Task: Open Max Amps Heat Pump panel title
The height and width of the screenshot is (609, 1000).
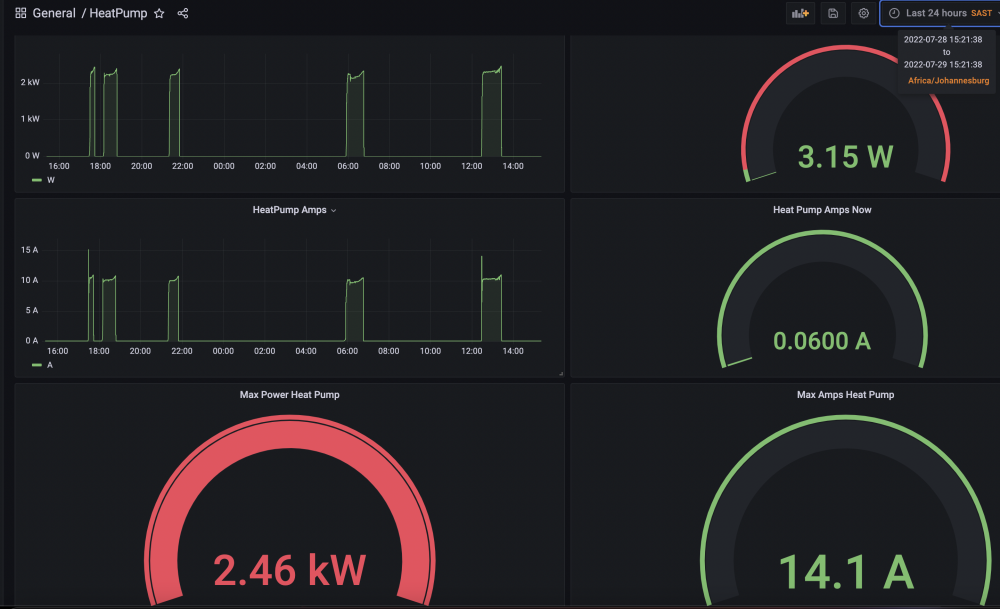Action: [x=846, y=395]
